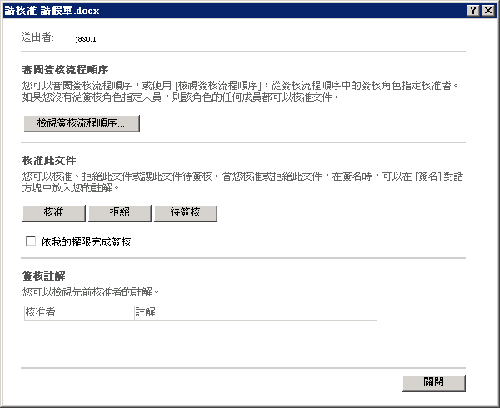Click the sender name next to 送出者

click(86, 39)
